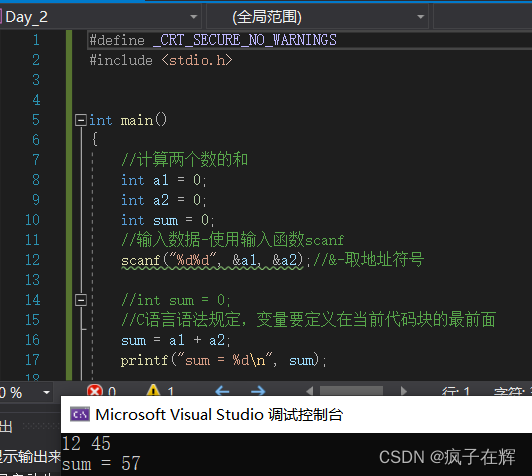Collapse the comment block at line 14
This screenshot has height=476, width=532.
click(81, 300)
